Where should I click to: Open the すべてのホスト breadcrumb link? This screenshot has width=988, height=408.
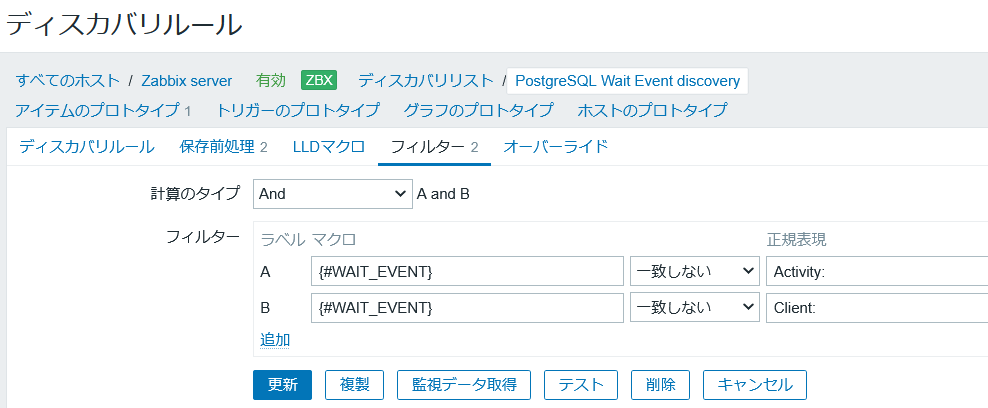(x=68, y=80)
